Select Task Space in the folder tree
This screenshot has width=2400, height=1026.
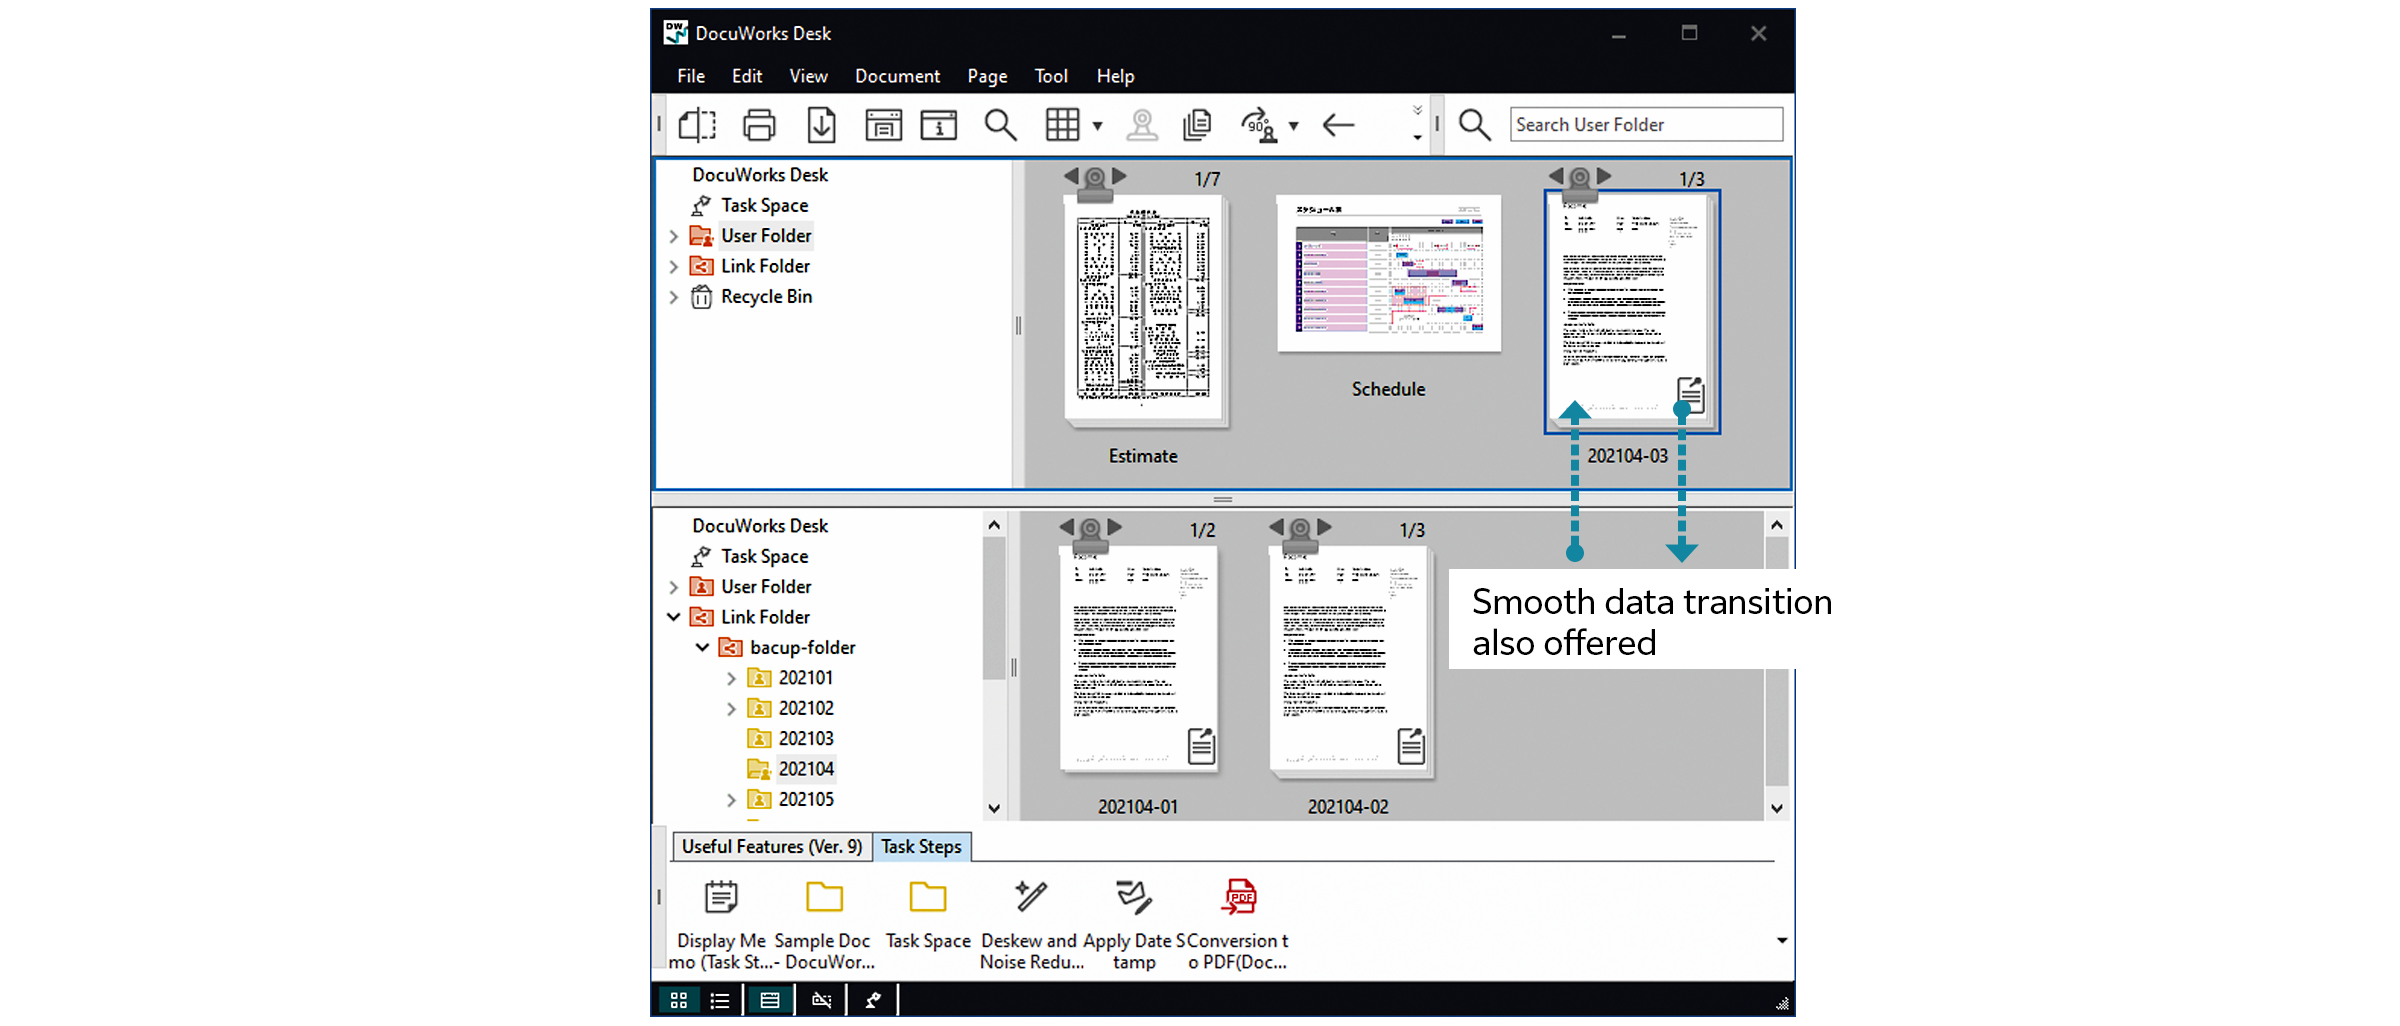(x=764, y=205)
